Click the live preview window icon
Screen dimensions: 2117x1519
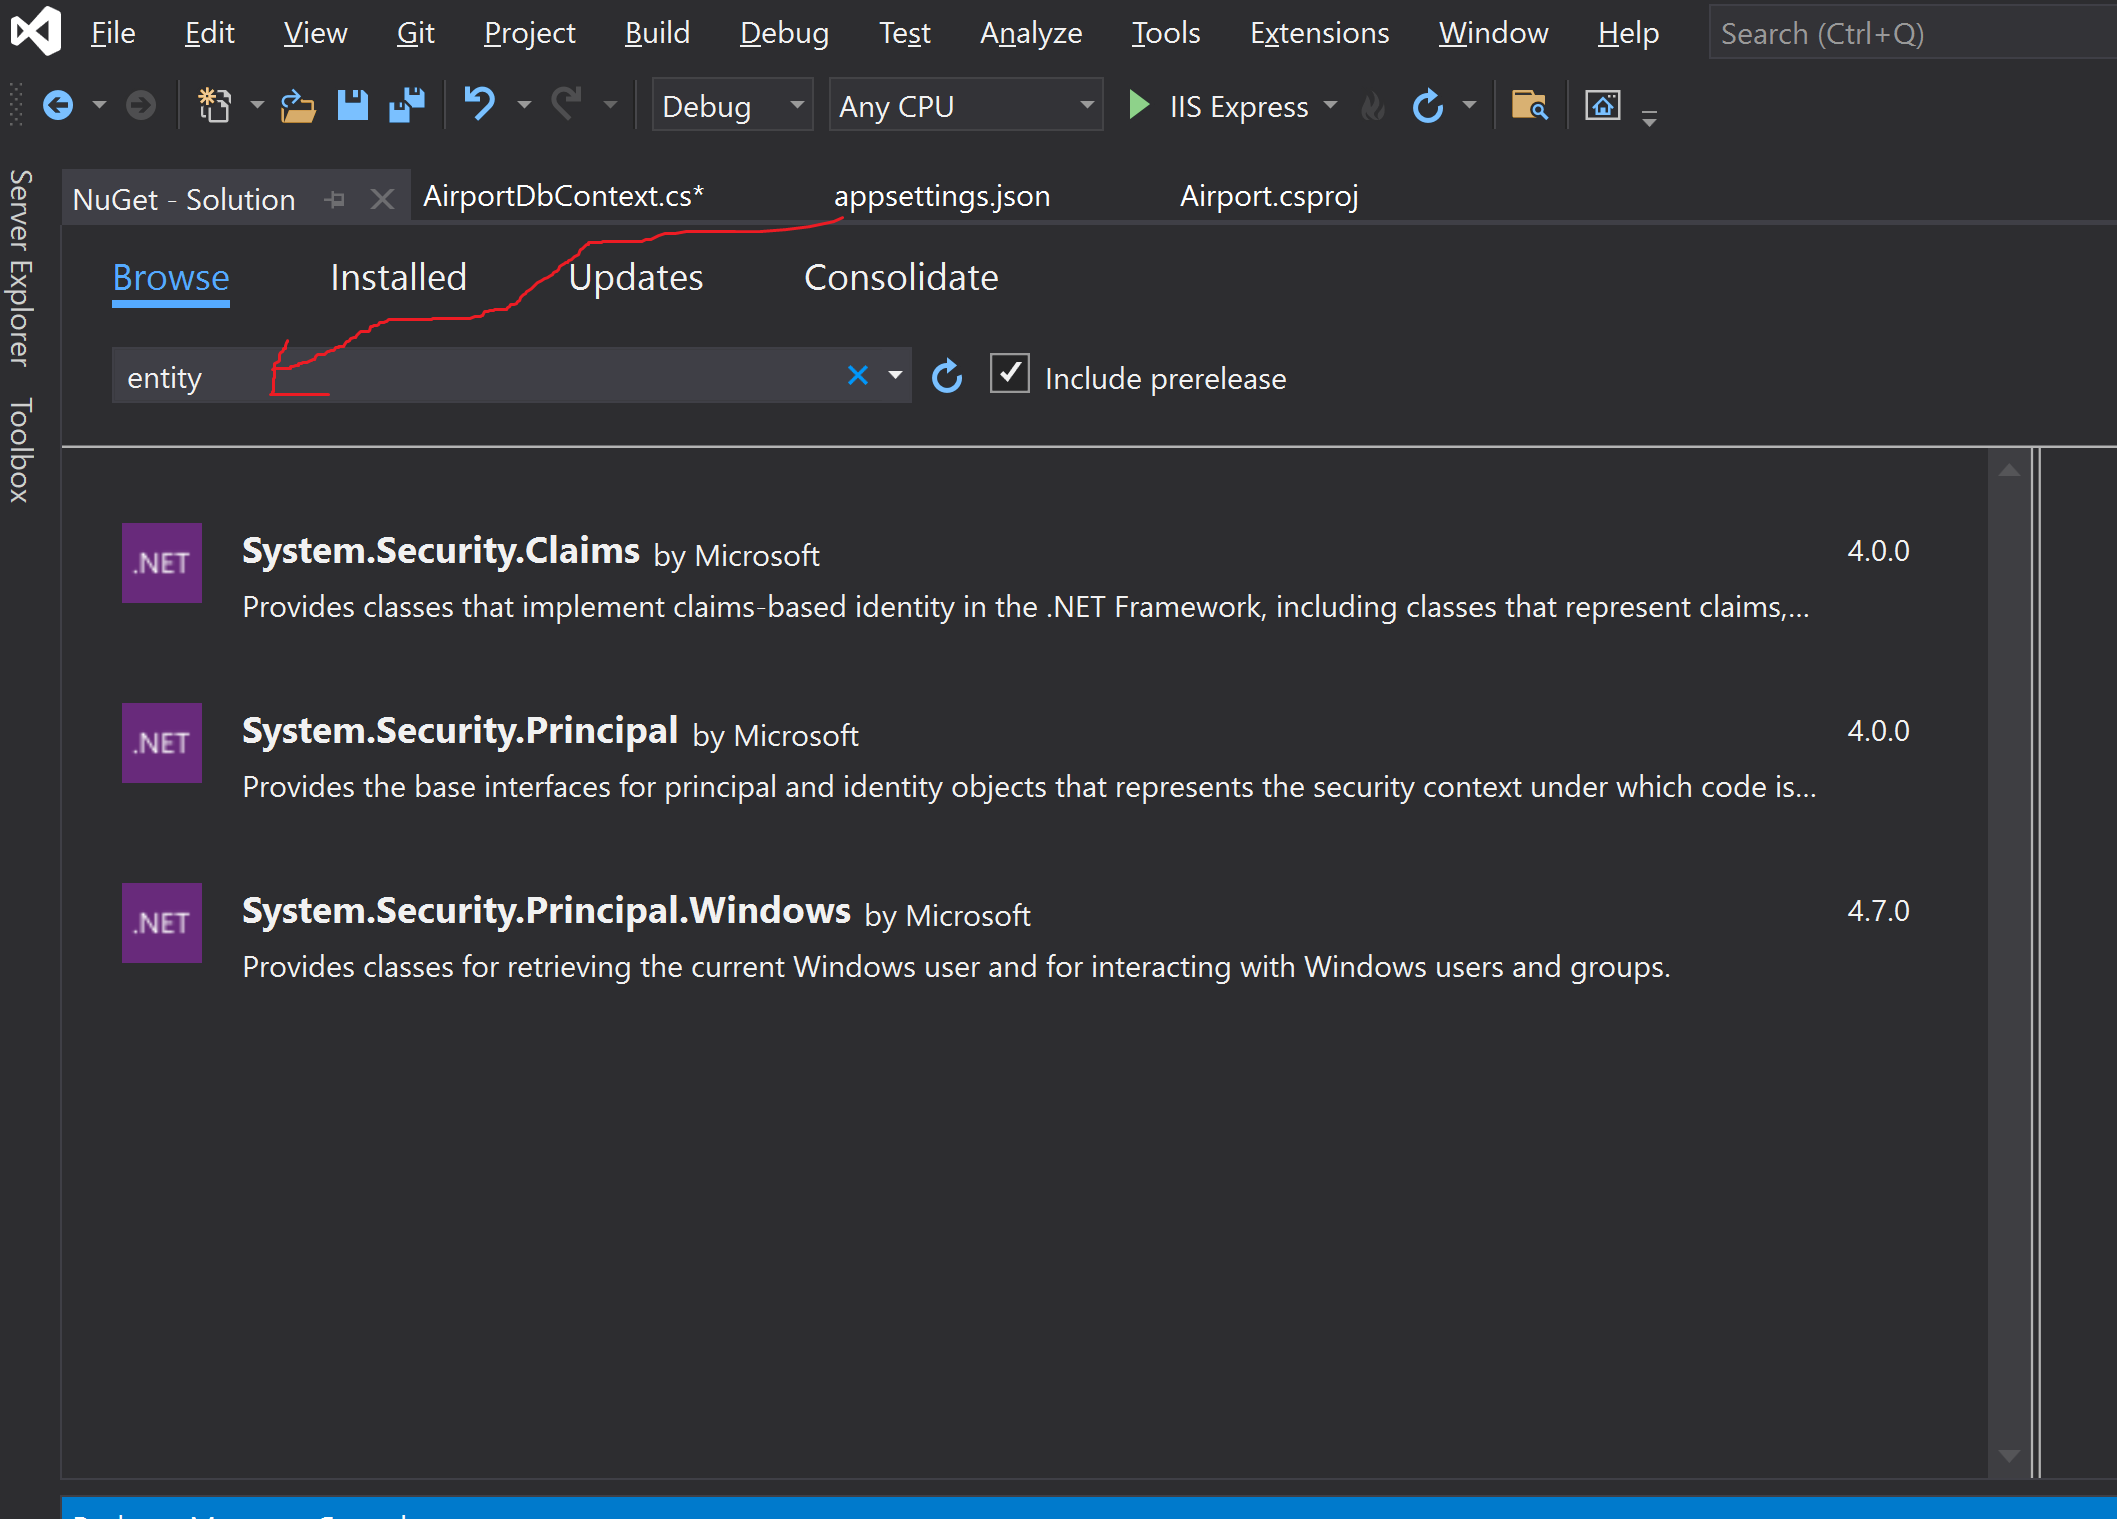(1603, 105)
